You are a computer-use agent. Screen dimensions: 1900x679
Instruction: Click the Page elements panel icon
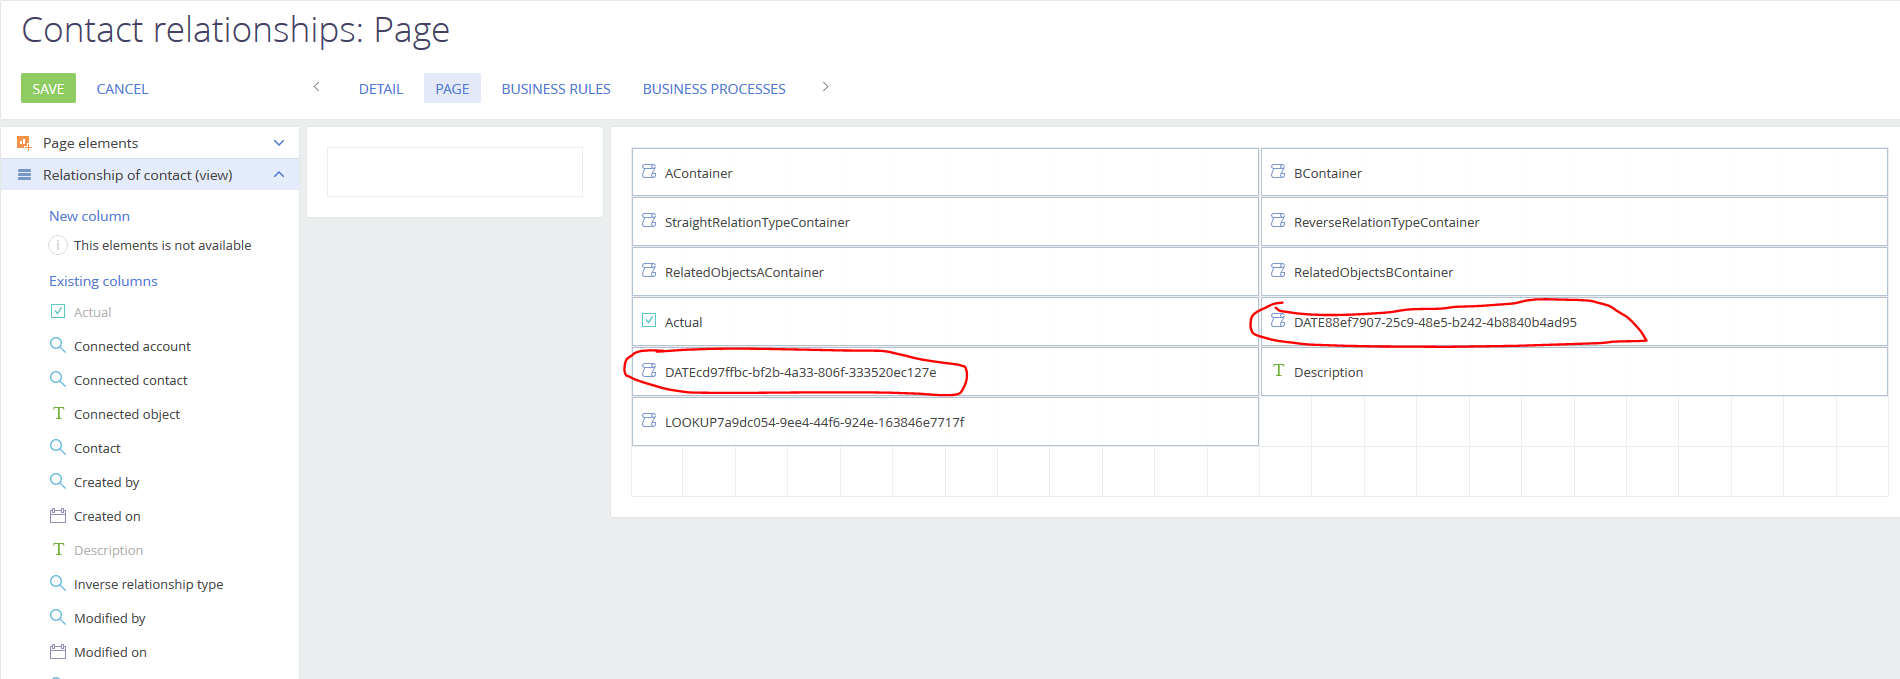24,143
